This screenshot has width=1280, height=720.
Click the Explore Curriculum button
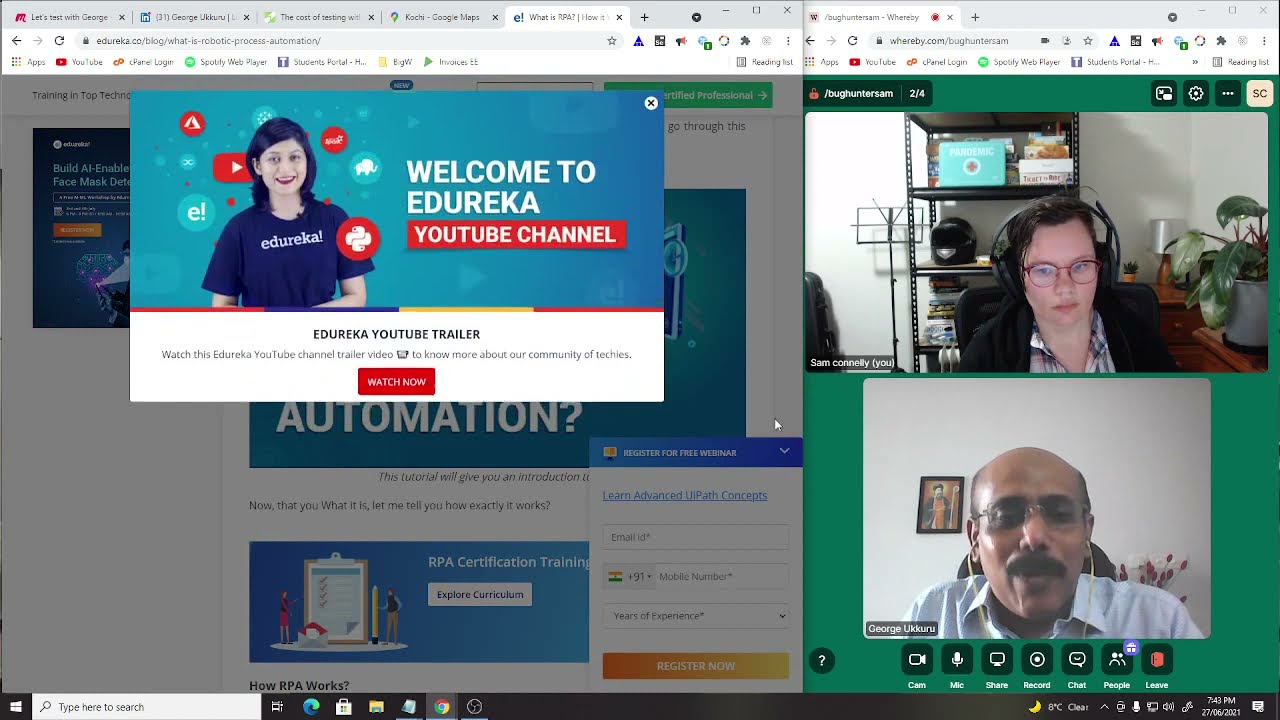(480, 594)
